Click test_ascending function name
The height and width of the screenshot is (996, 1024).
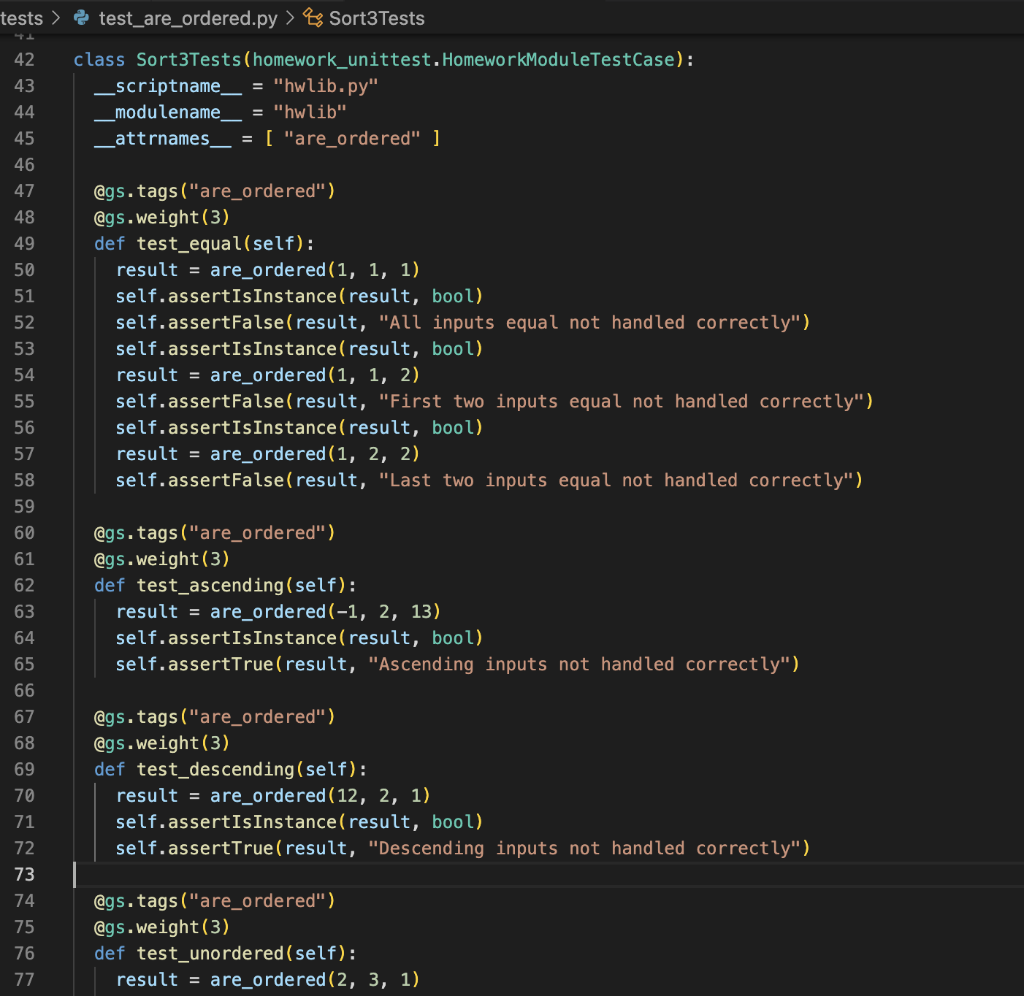click(210, 585)
